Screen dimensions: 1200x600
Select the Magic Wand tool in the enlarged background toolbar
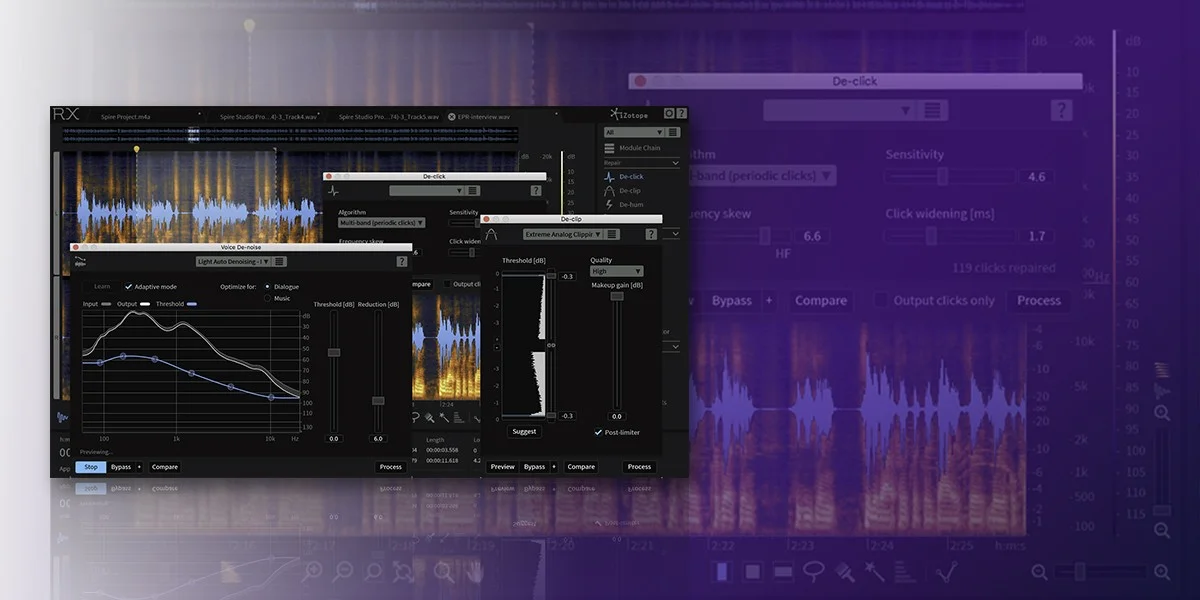coord(874,572)
